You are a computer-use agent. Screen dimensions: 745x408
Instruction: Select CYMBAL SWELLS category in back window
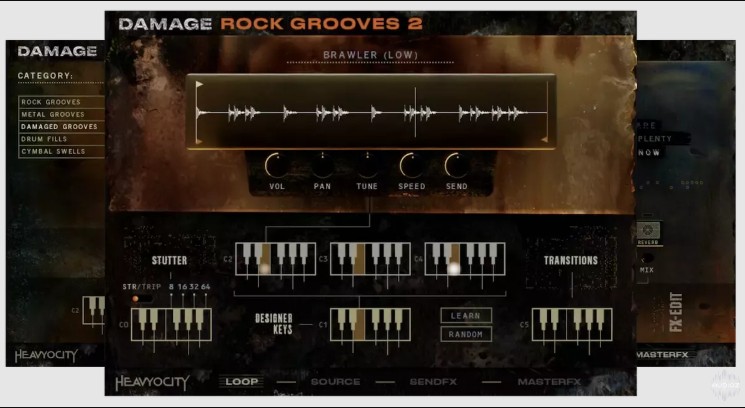coord(61,151)
